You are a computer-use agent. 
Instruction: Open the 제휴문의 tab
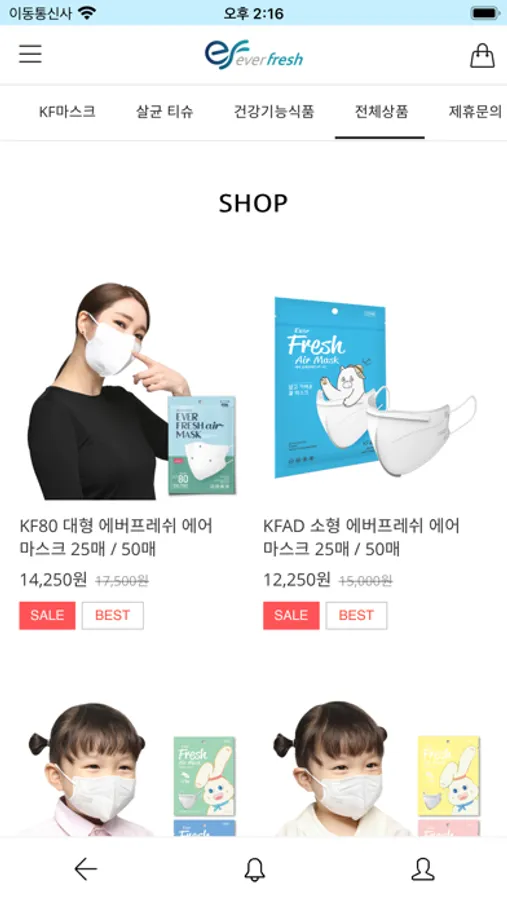(475, 111)
